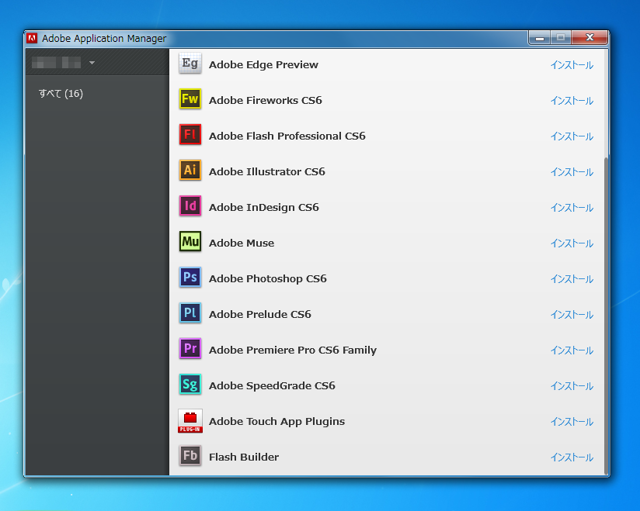Screen dimensions: 640x511
Task: Close the Adobe Application Manager window
Action: click(x=589, y=38)
